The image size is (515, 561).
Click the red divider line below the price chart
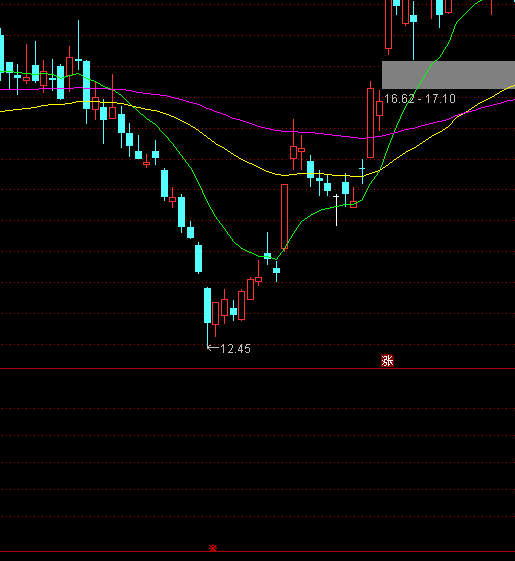tap(257, 368)
